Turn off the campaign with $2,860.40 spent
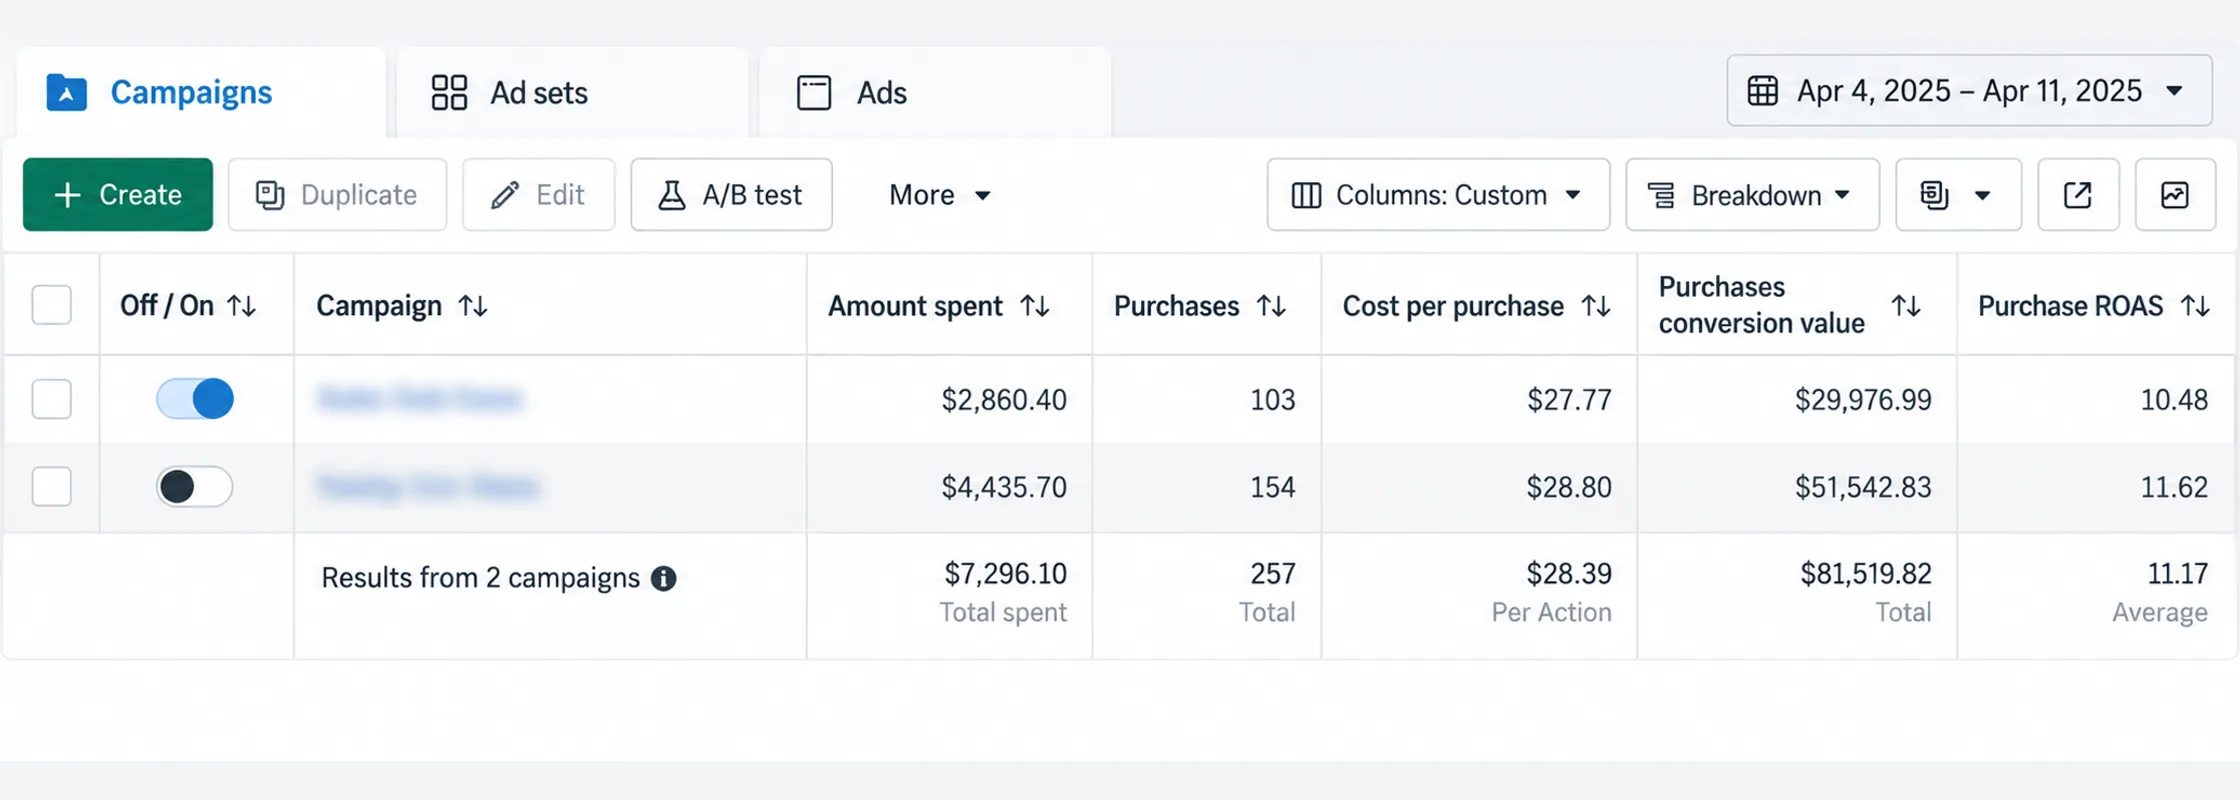2240x800 pixels. tap(195, 399)
